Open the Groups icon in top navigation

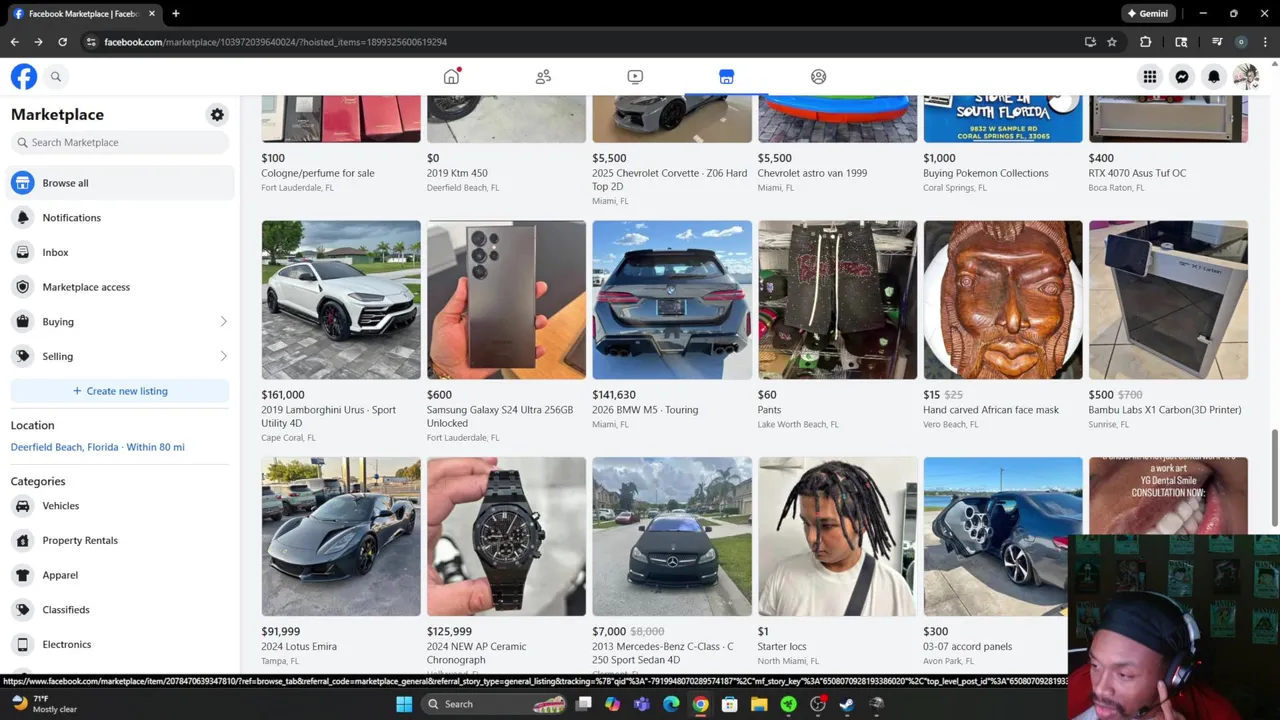pyautogui.click(x=818, y=77)
